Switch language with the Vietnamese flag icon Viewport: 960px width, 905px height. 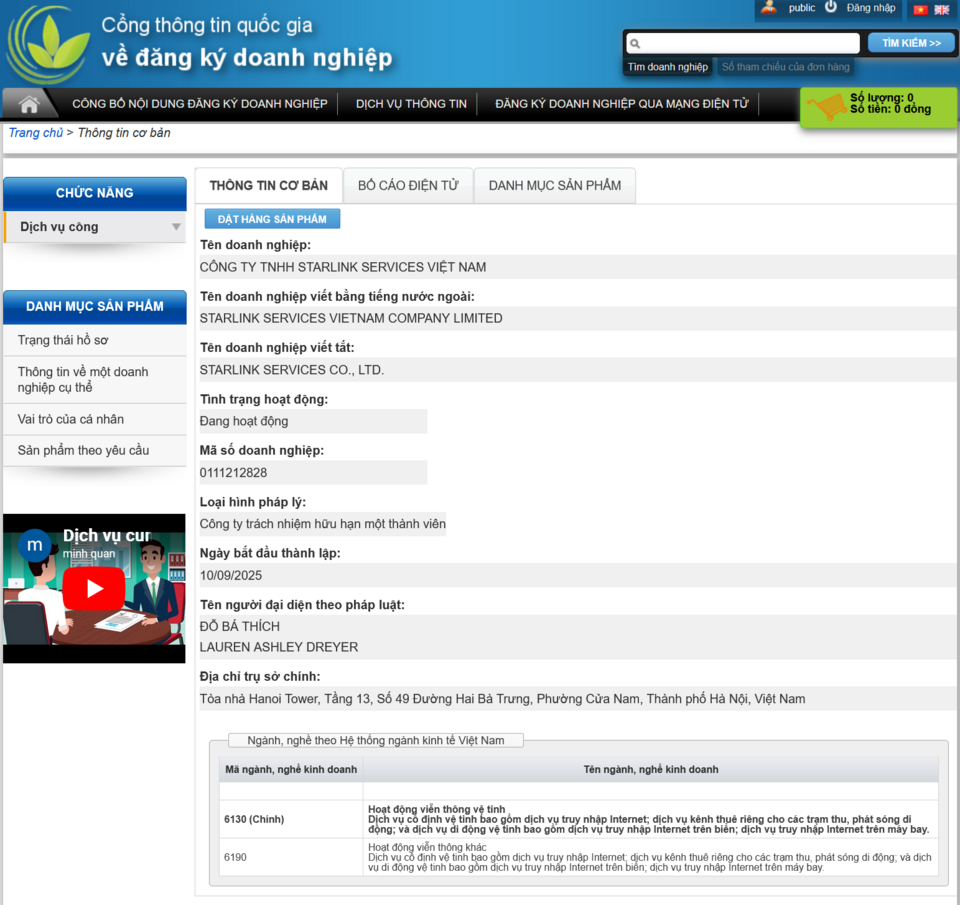click(920, 9)
